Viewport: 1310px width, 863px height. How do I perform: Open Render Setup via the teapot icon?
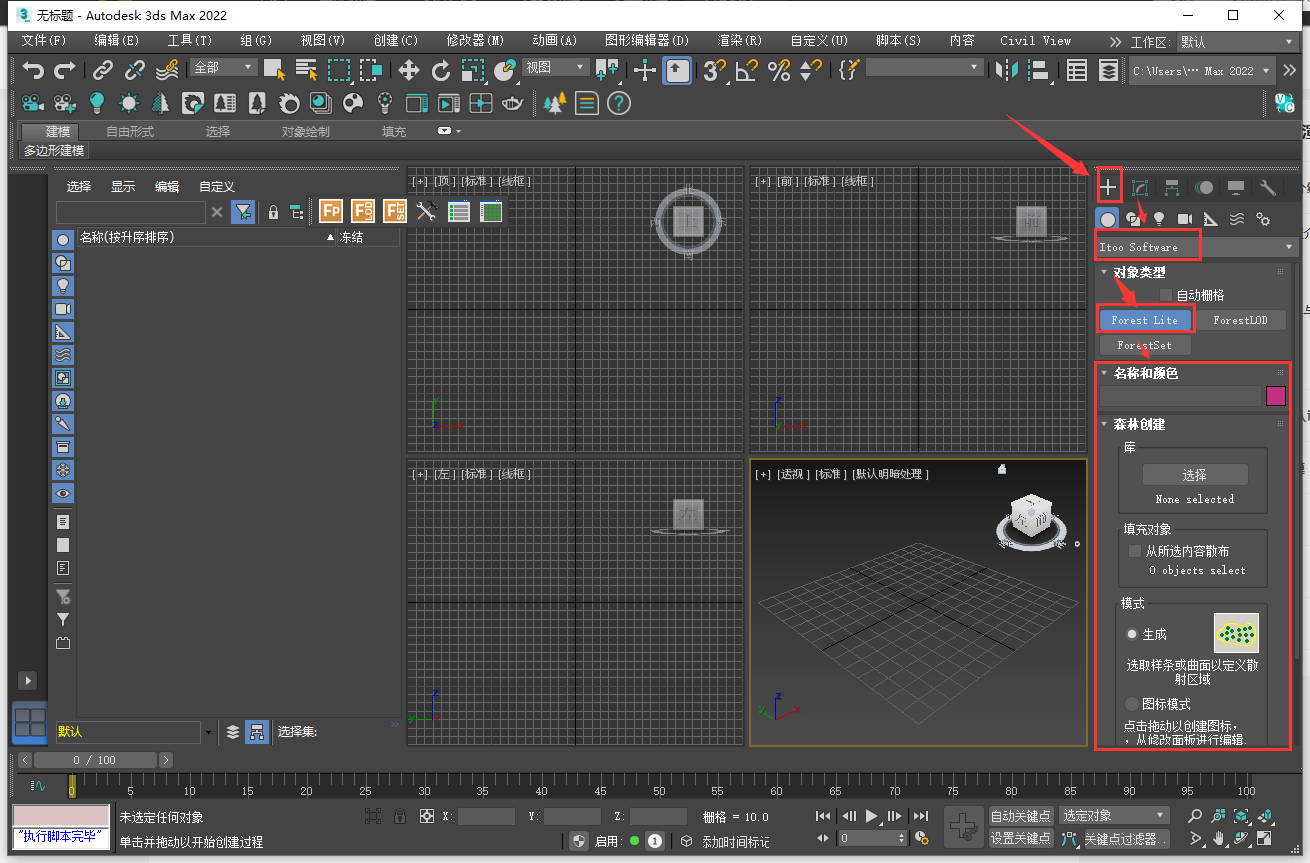[512, 103]
